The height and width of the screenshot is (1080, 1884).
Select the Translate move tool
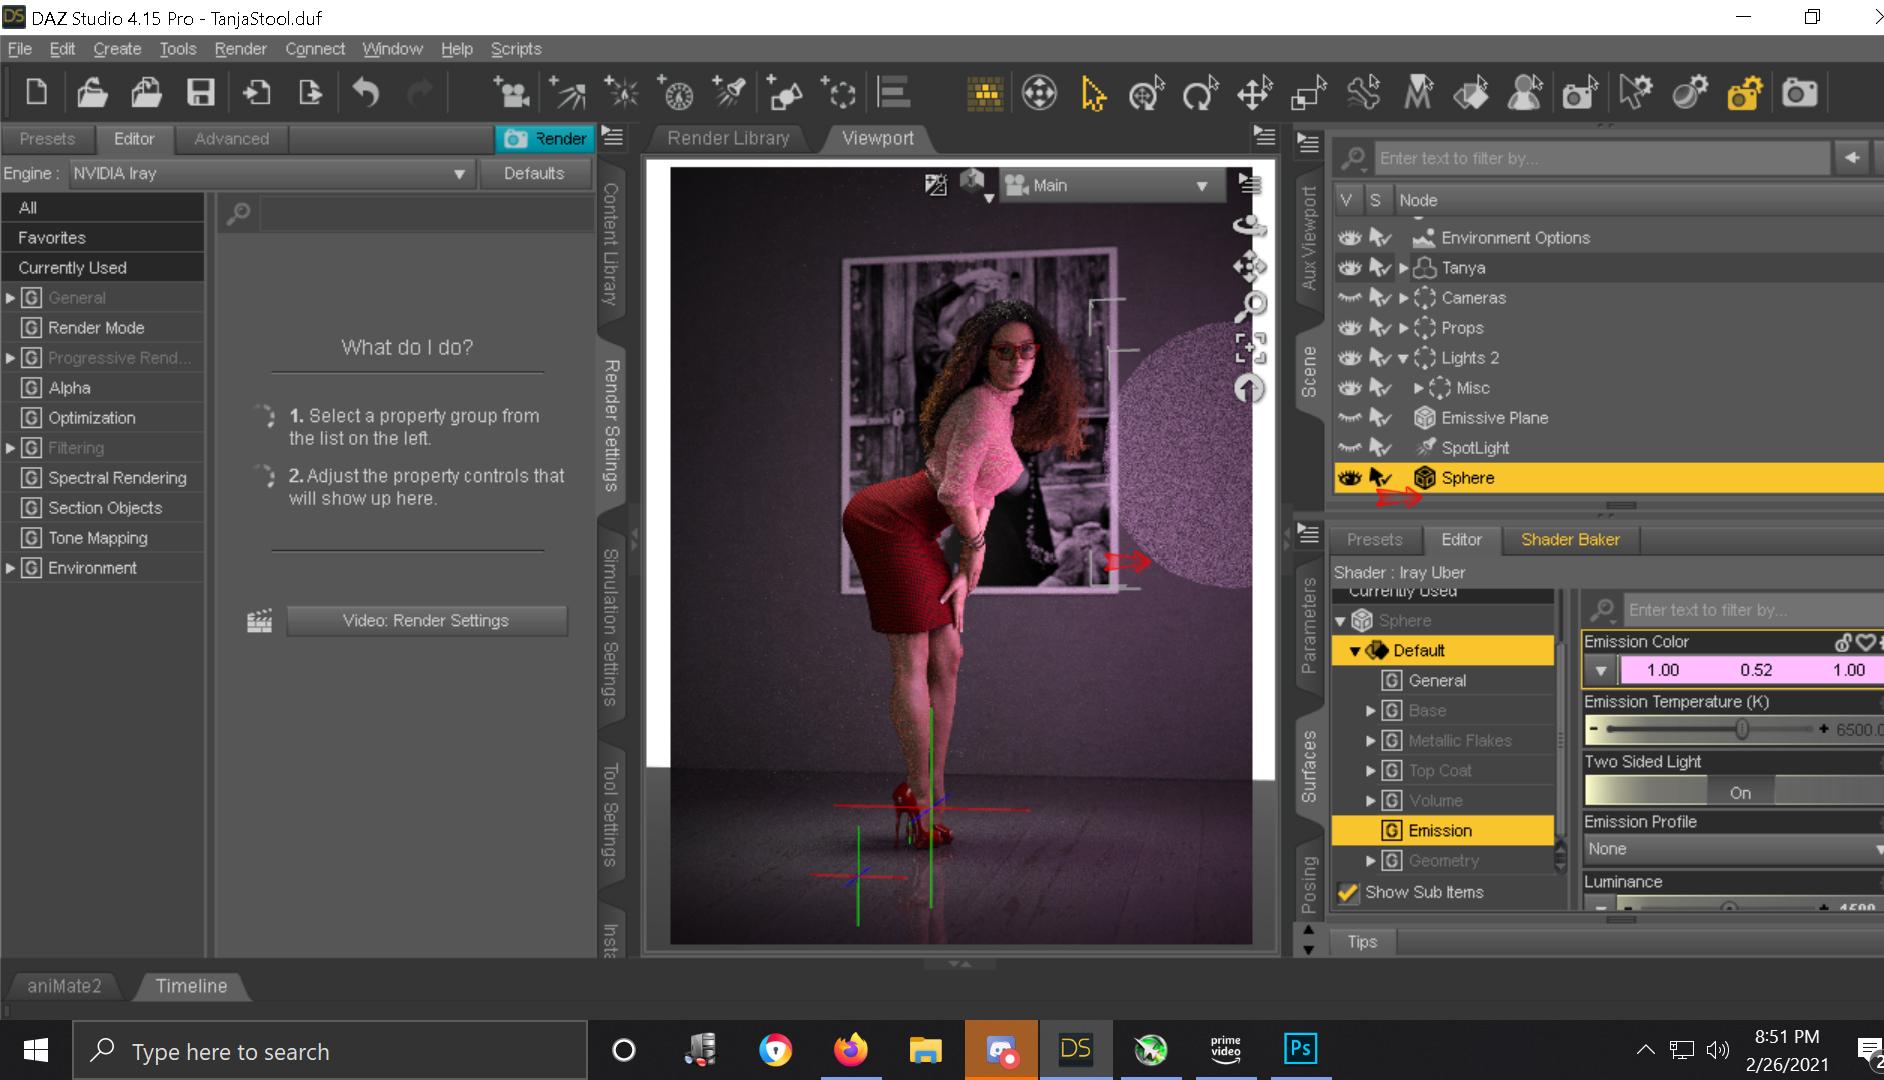pyautogui.click(x=1254, y=94)
